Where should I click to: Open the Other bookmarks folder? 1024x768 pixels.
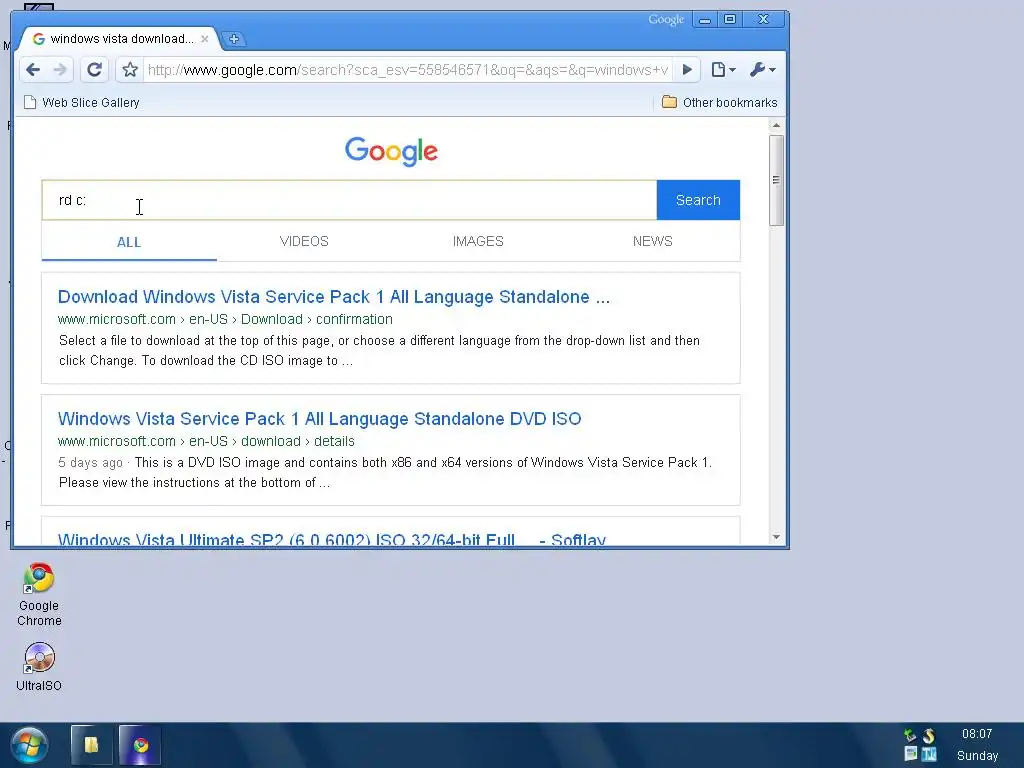coord(720,103)
